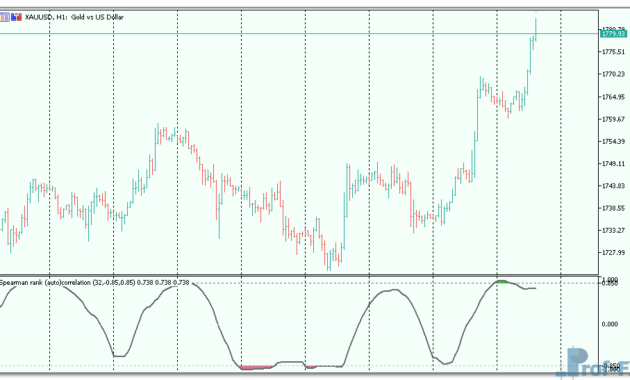
Task: Click the 1759.67 price axis label
Action: 613,119
